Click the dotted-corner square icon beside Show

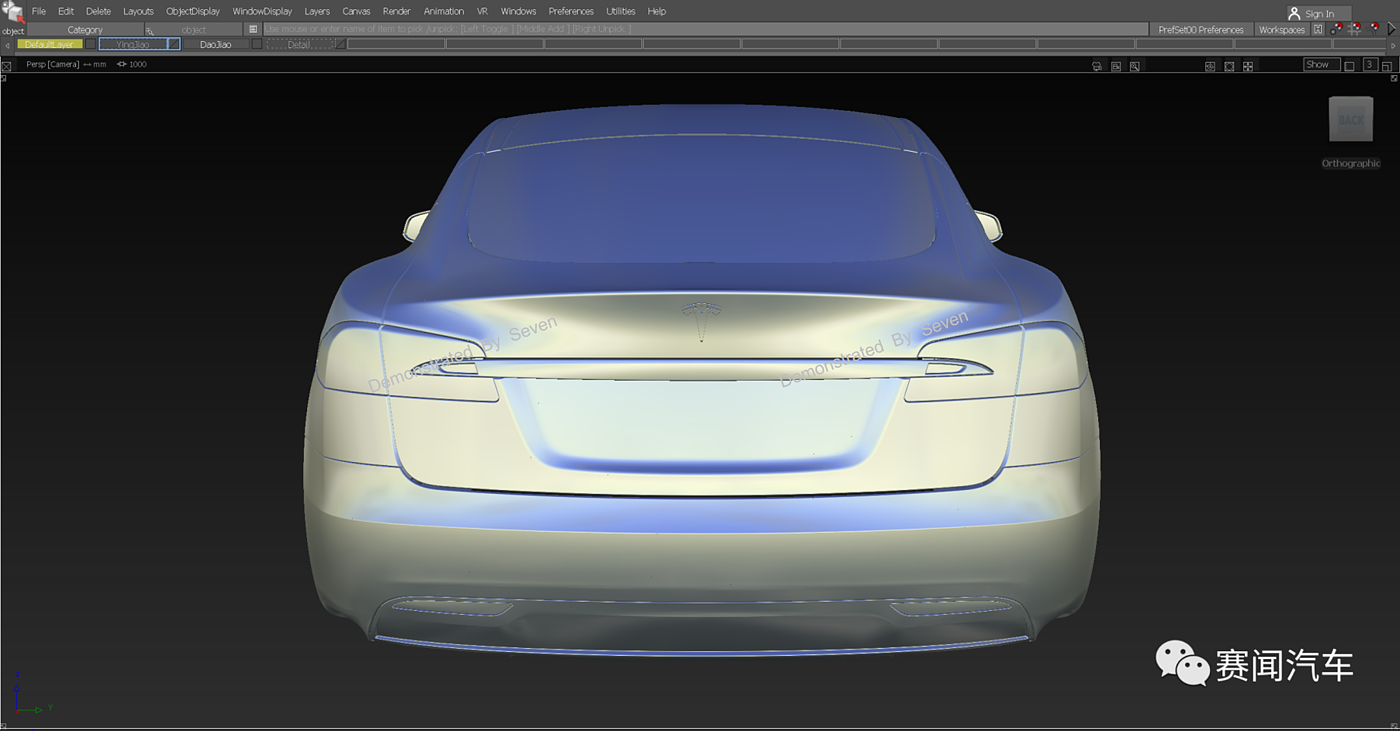1349,66
